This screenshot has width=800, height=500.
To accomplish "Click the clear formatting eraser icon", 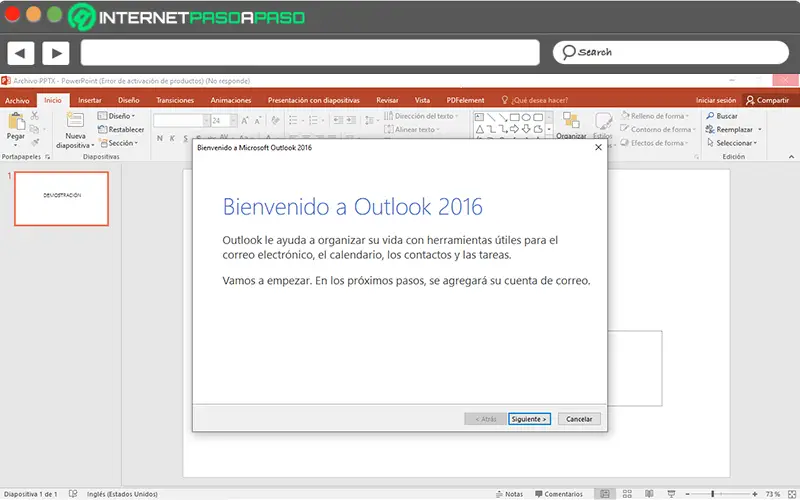I will tap(276, 120).
